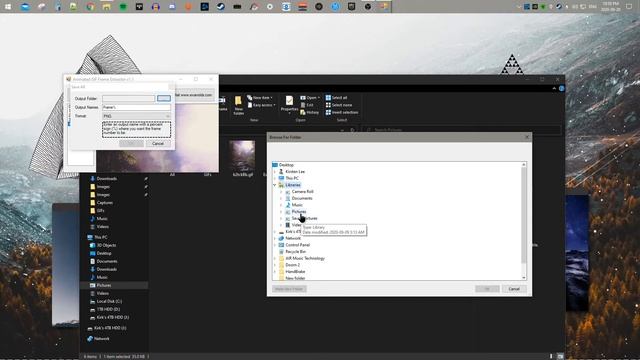Click the folder tree vertical scrollbar

(524, 216)
